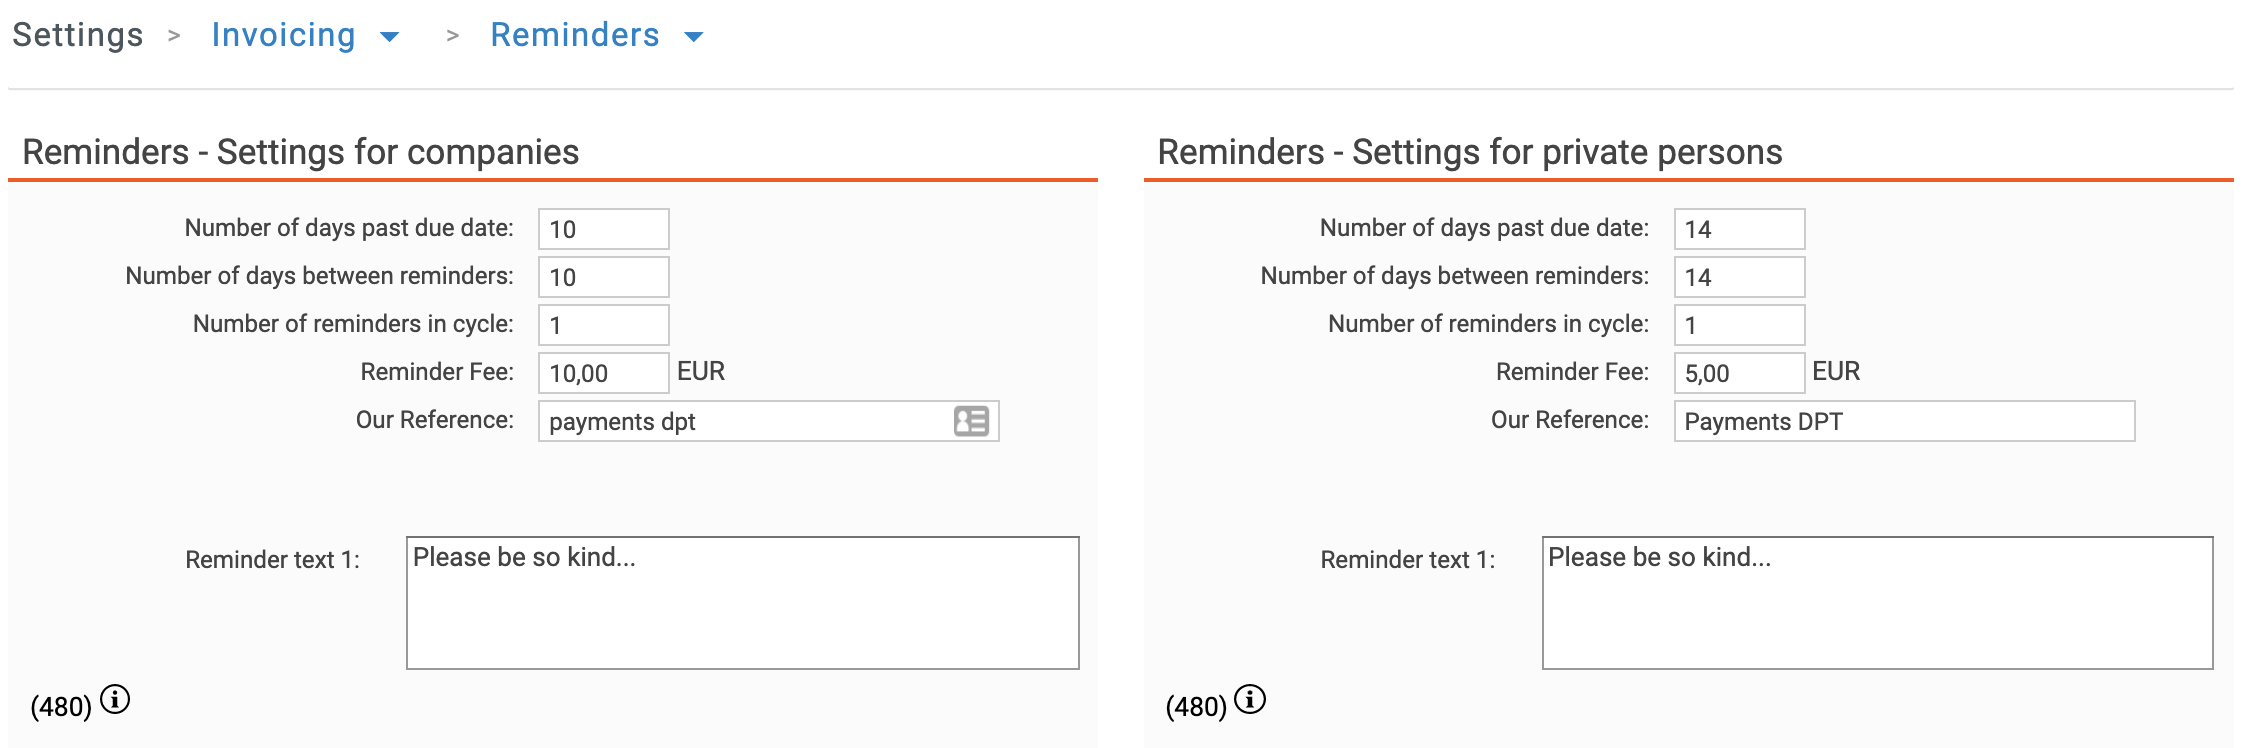The image size is (2254, 748).
Task: Expand the Invoicing breadcrumb dropdown arrow
Action: pyautogui.click(x=390, y=37)
